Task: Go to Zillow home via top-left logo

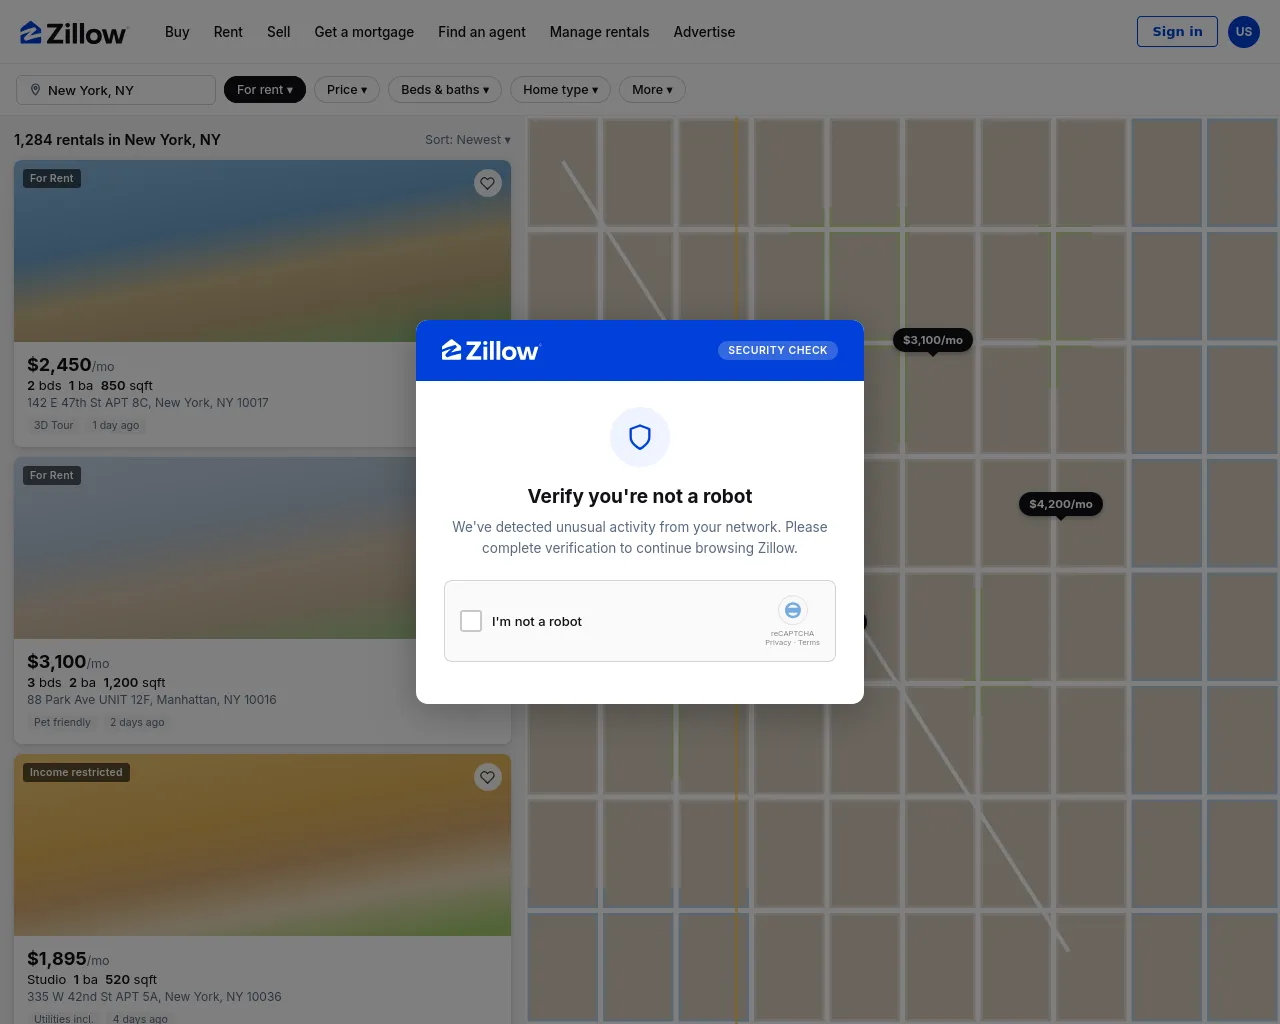Action: pyautogui.click(x=73, y=33)
